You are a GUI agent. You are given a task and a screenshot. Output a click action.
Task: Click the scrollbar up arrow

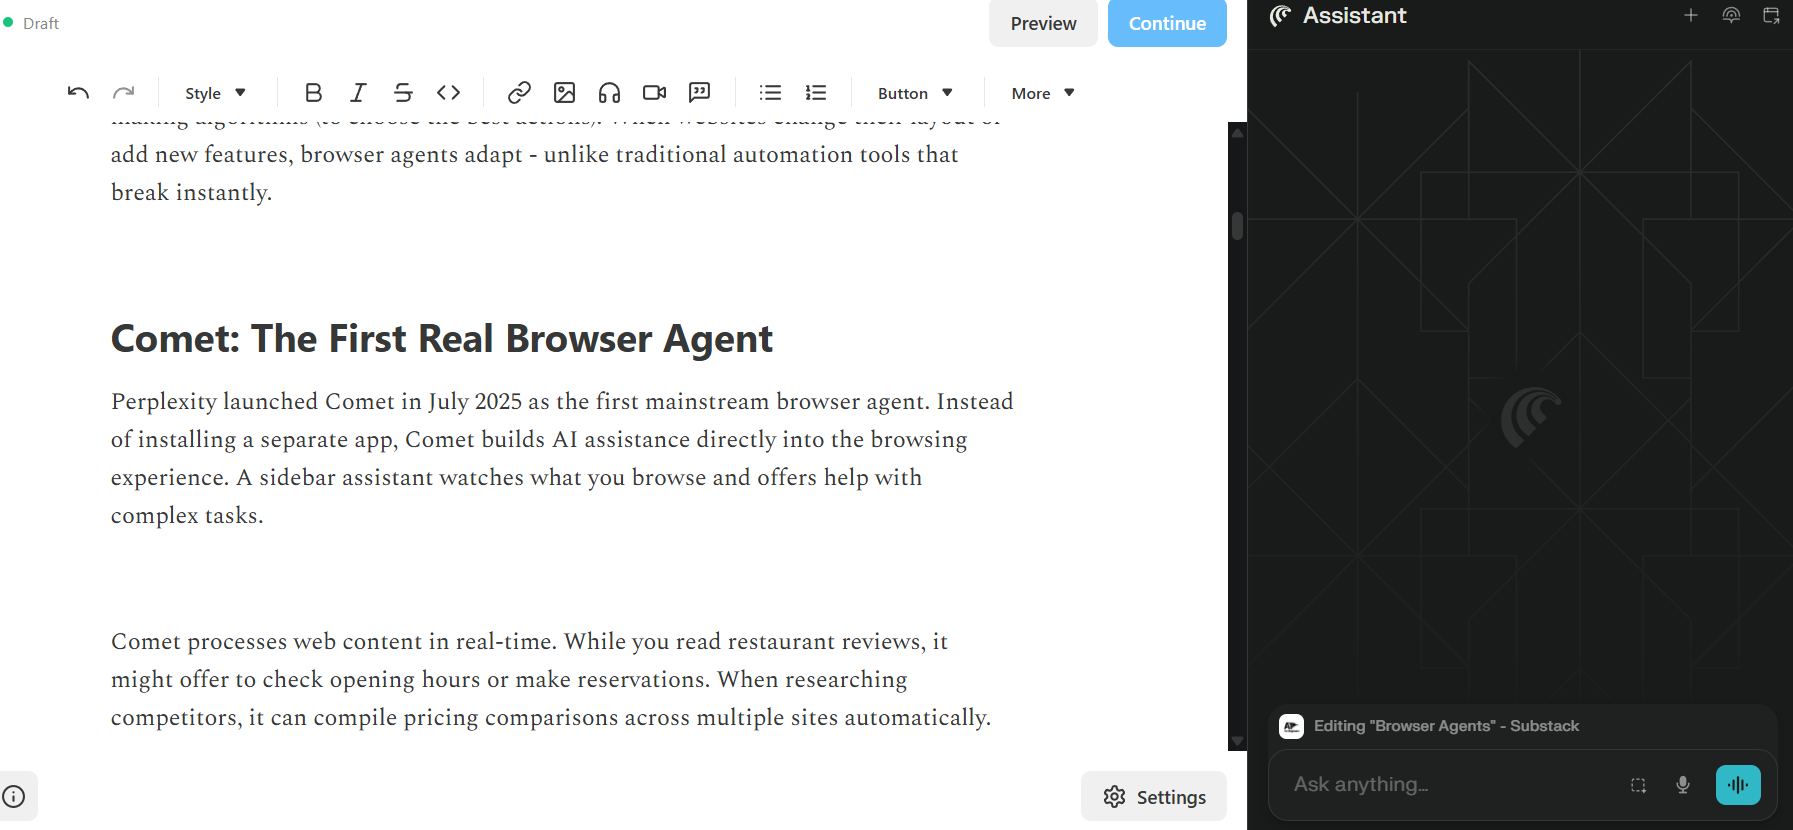pos(1237,132)
